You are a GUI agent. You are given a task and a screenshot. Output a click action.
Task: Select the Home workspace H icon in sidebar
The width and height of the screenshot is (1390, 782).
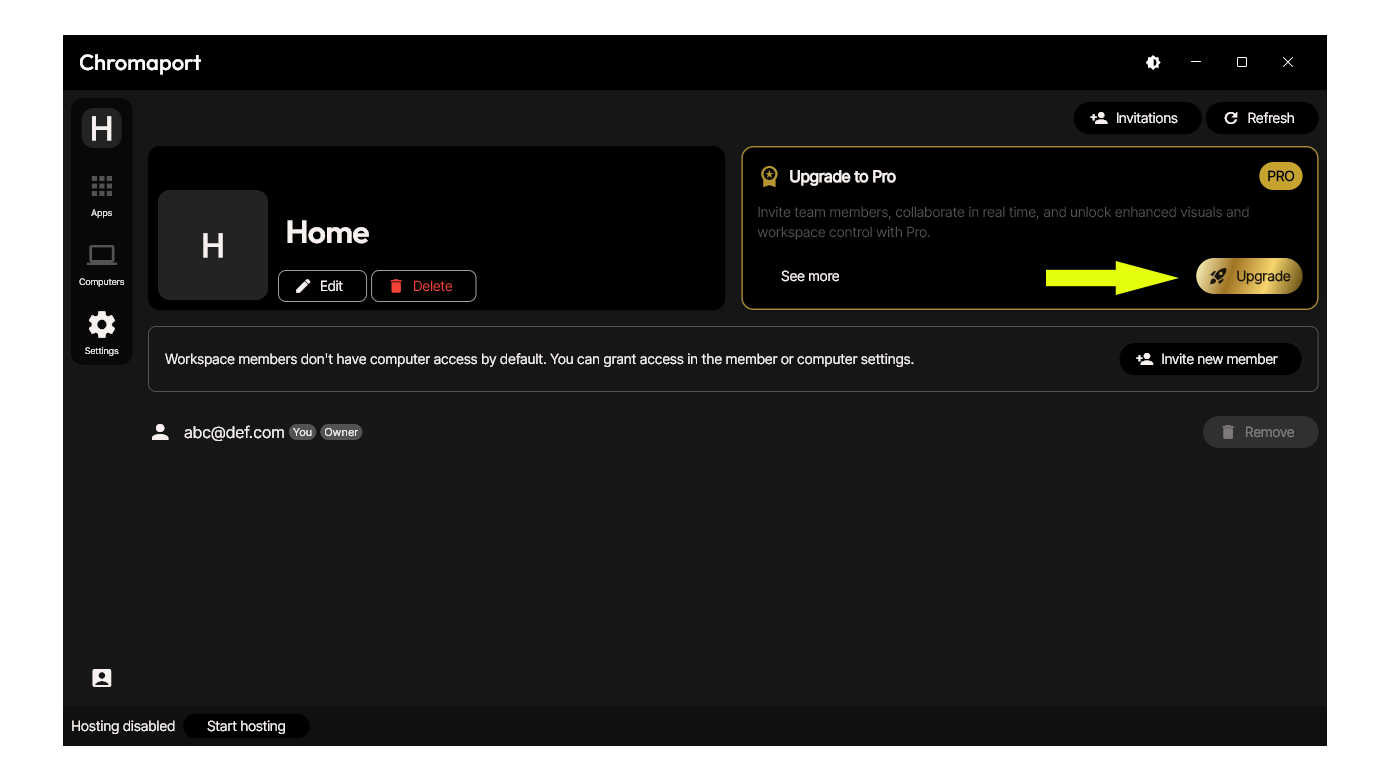(101, 128)
